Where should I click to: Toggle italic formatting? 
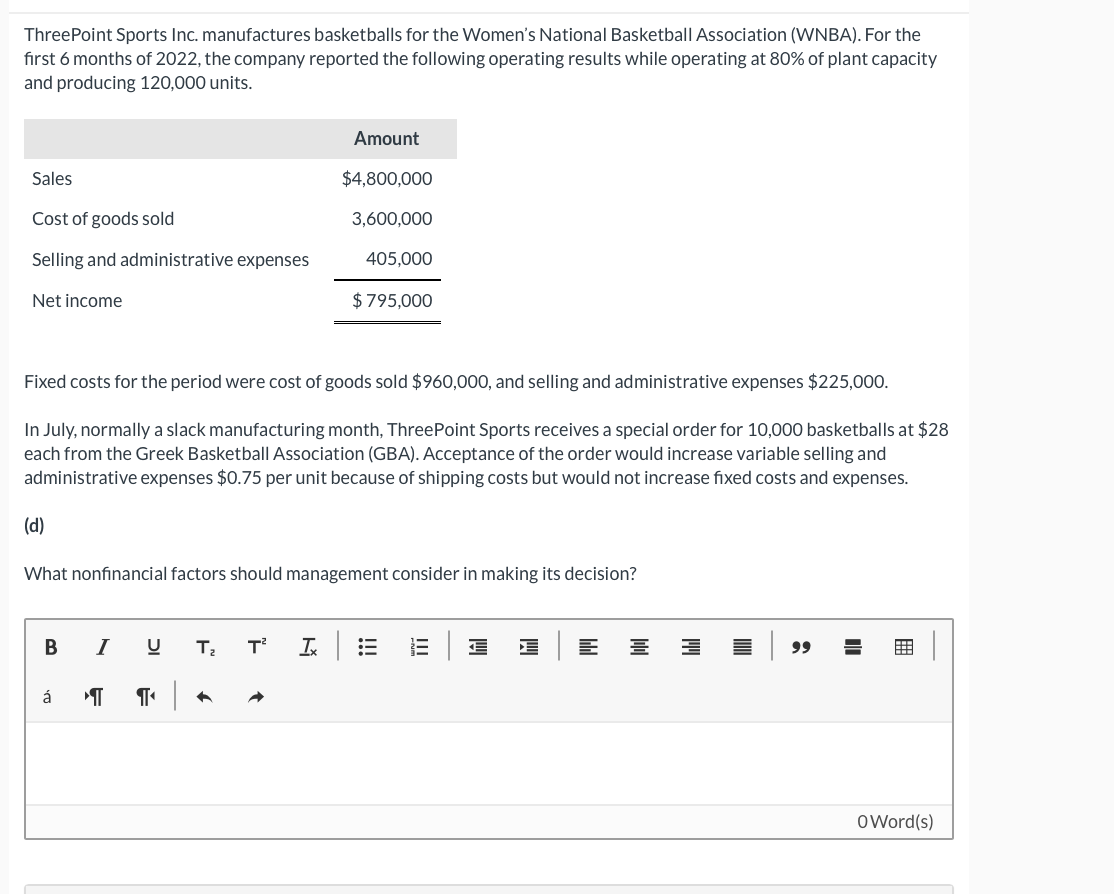(x=102, y=647)
